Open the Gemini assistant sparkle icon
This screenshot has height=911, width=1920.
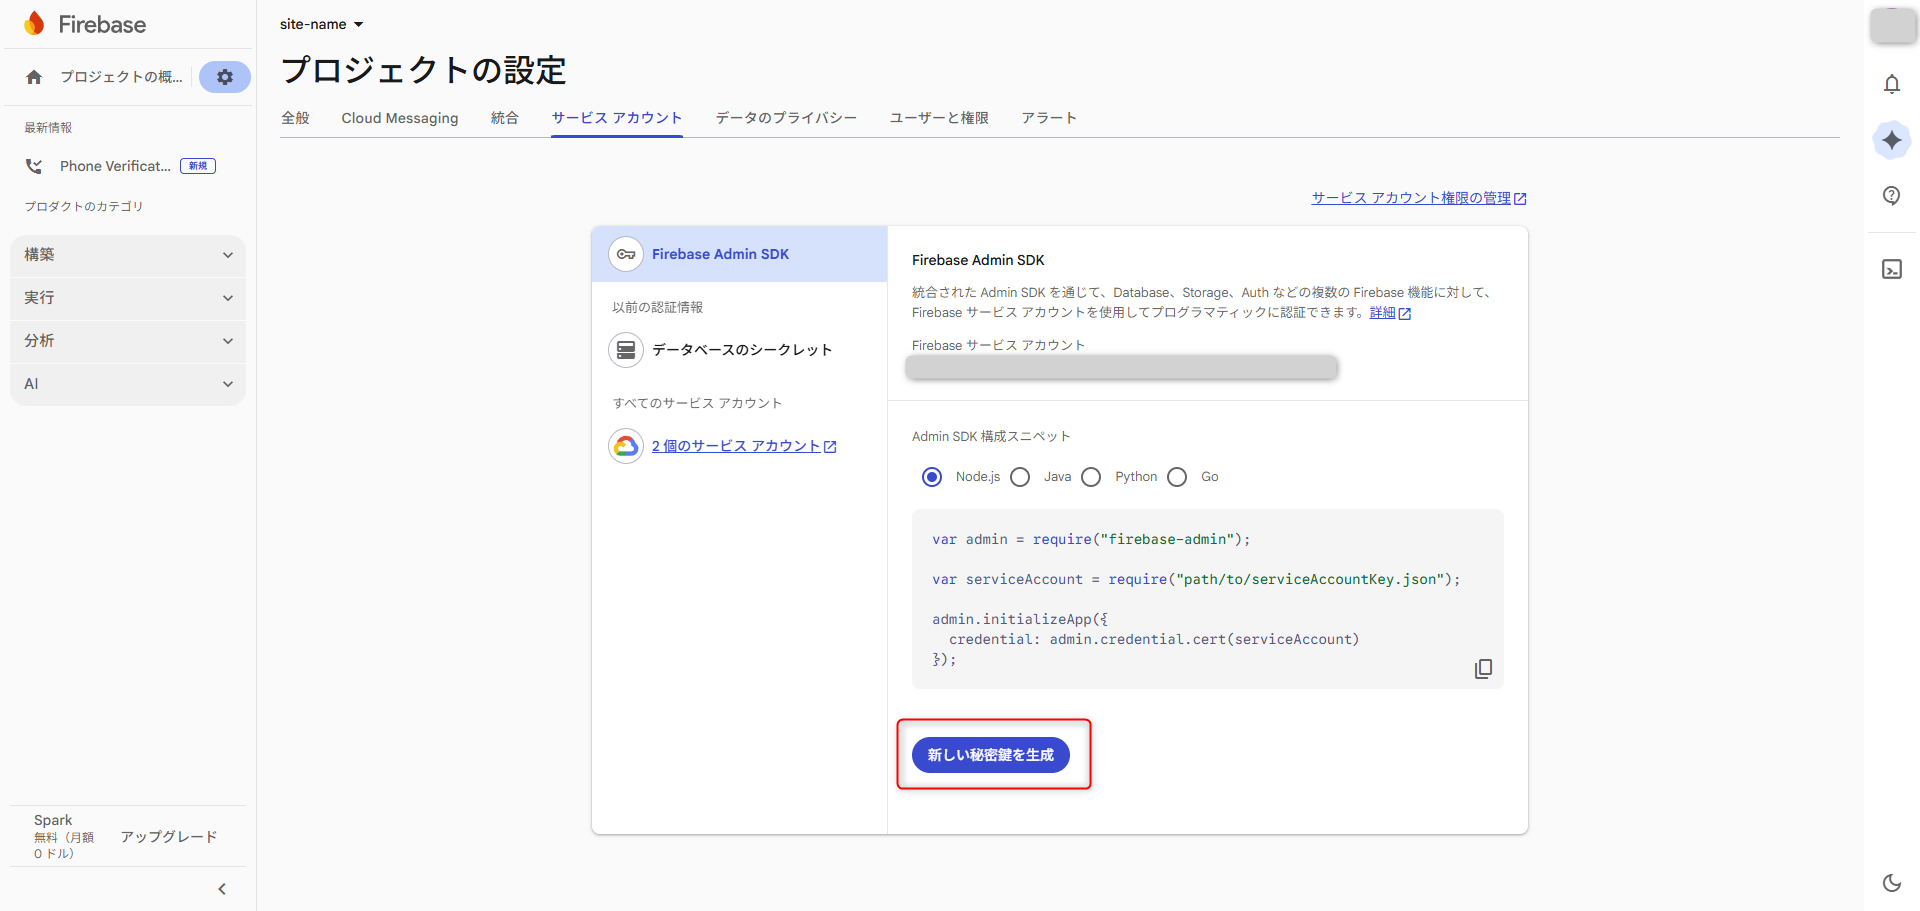point(1891,140)
